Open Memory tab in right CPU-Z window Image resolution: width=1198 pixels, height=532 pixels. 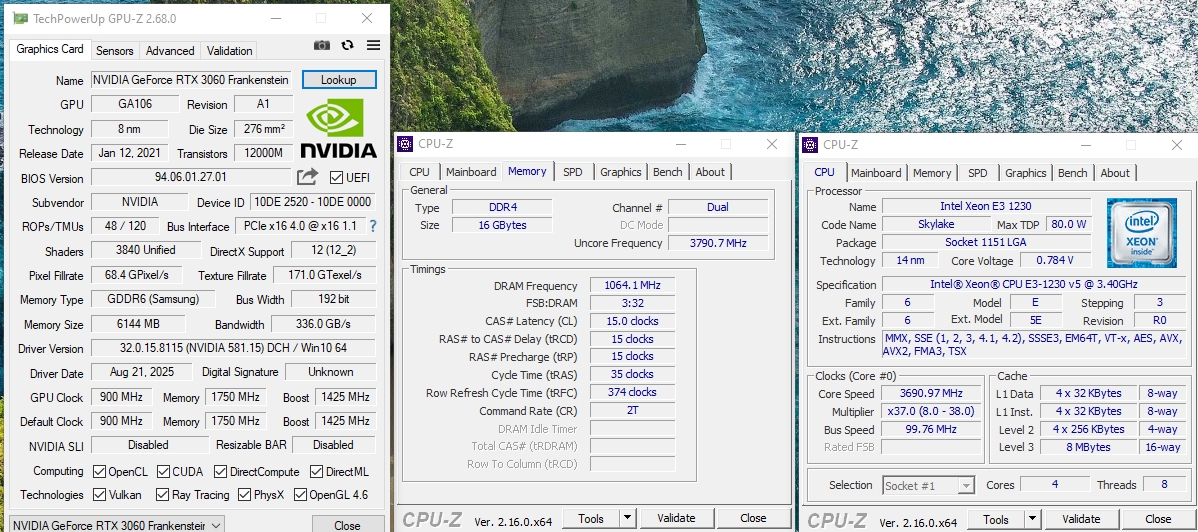tap(932, 173)
